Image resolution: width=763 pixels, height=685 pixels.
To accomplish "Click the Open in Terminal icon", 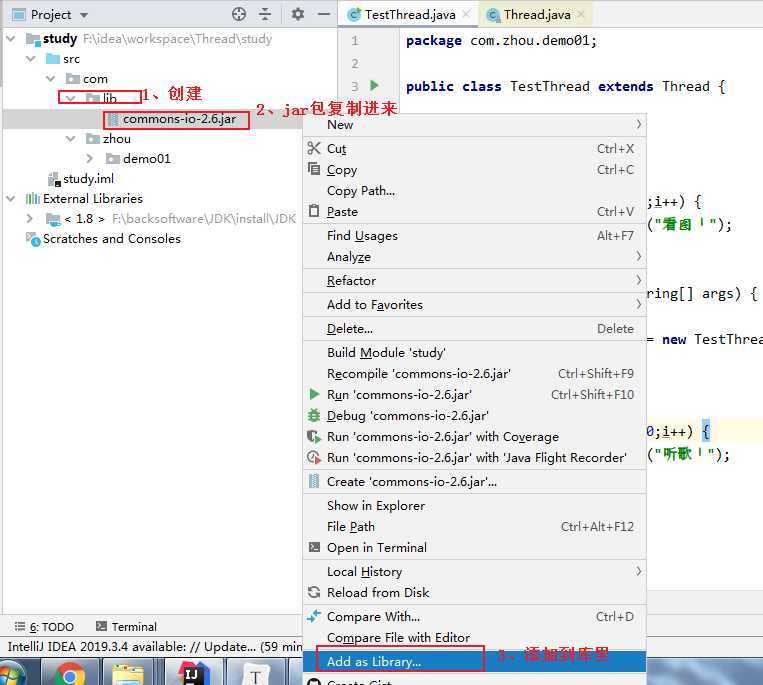I will [x=314, y=547].
